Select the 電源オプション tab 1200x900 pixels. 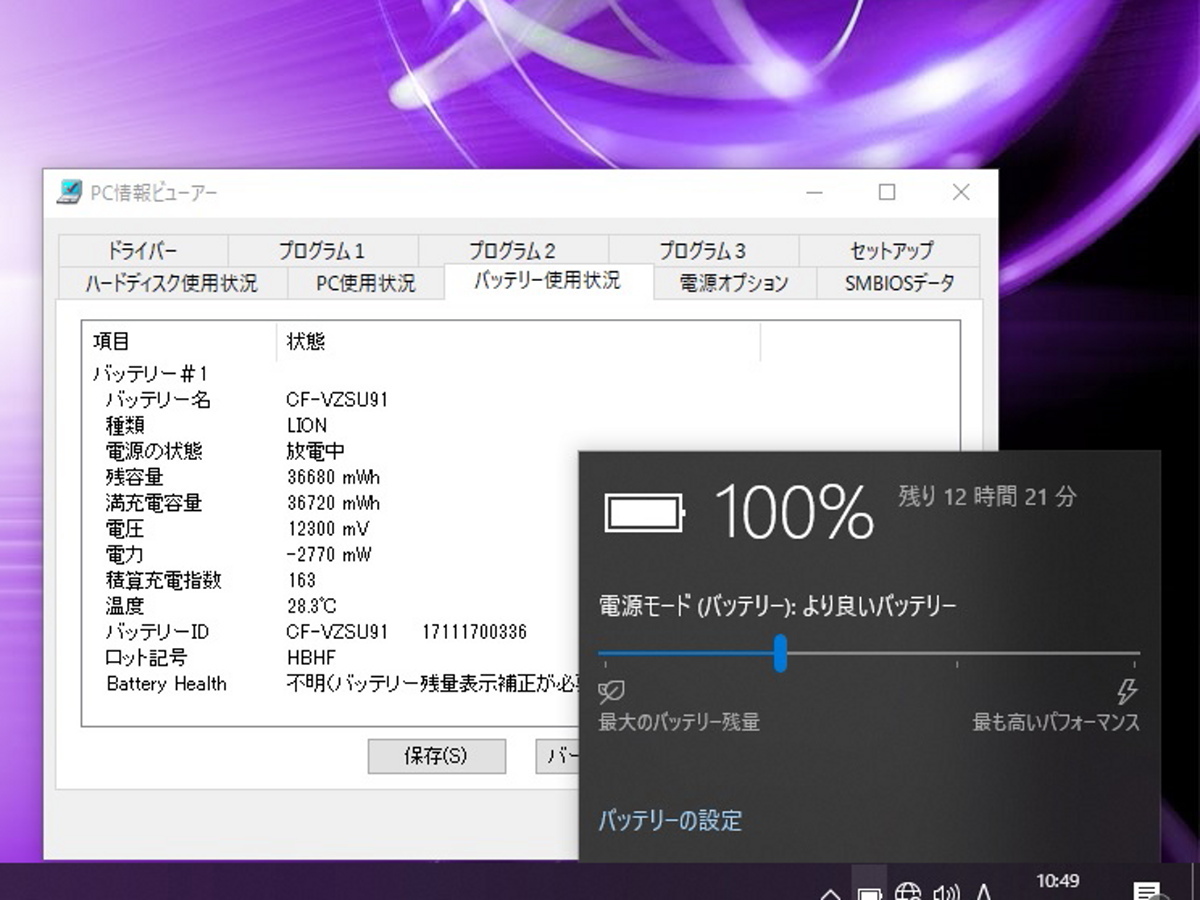pos(734,283)
